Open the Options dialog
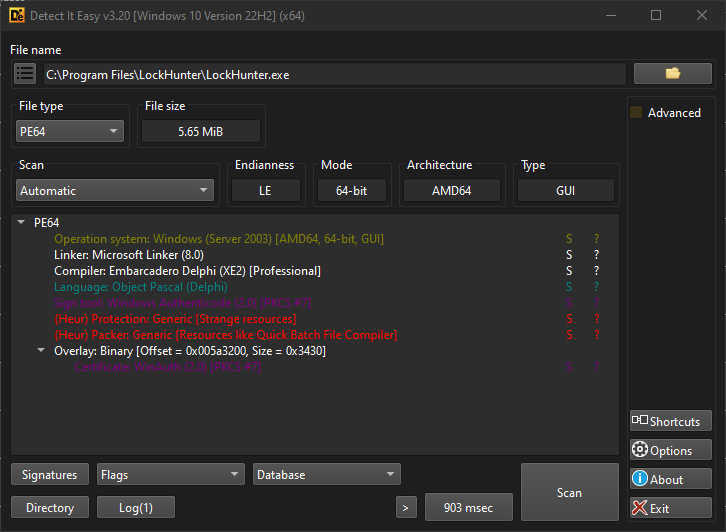This screenshot has height=532, width=726. click(670, 450)
